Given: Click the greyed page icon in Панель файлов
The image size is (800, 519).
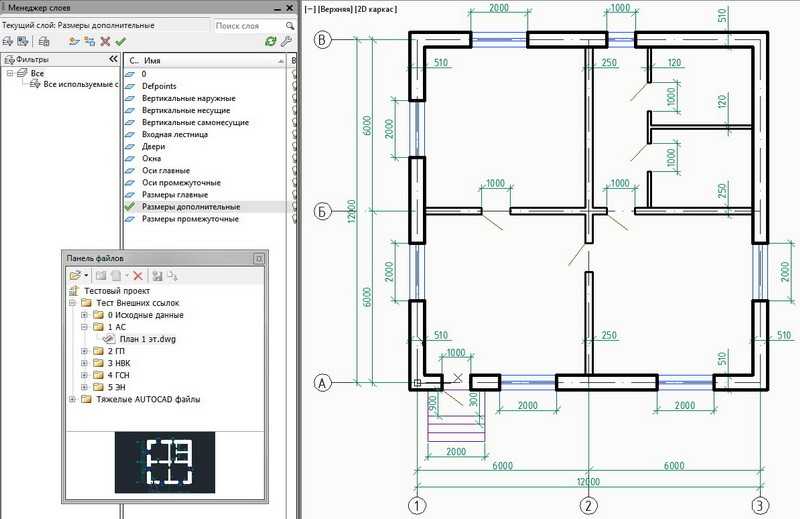Looking at the screenshot, I should (x=116, y=276).
